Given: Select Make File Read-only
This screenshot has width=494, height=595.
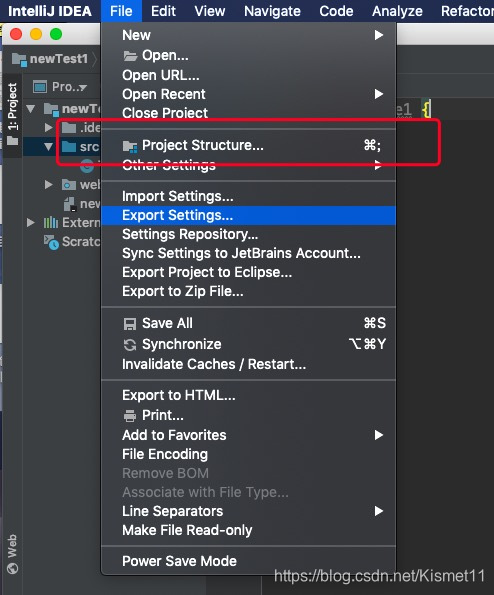Looking at the screenshot, I should (249, 530).
